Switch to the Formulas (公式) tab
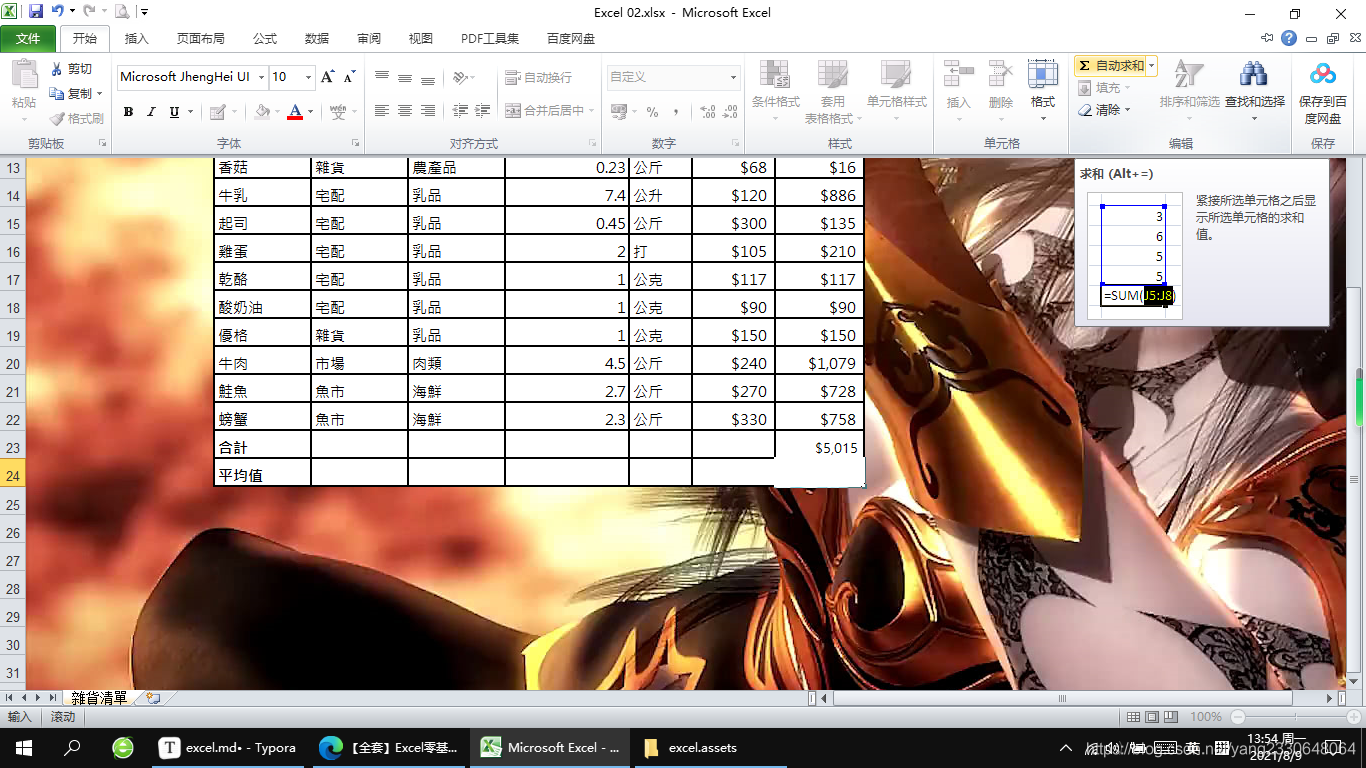This screenshot has width=1366, height=768. tap(265, 39)
